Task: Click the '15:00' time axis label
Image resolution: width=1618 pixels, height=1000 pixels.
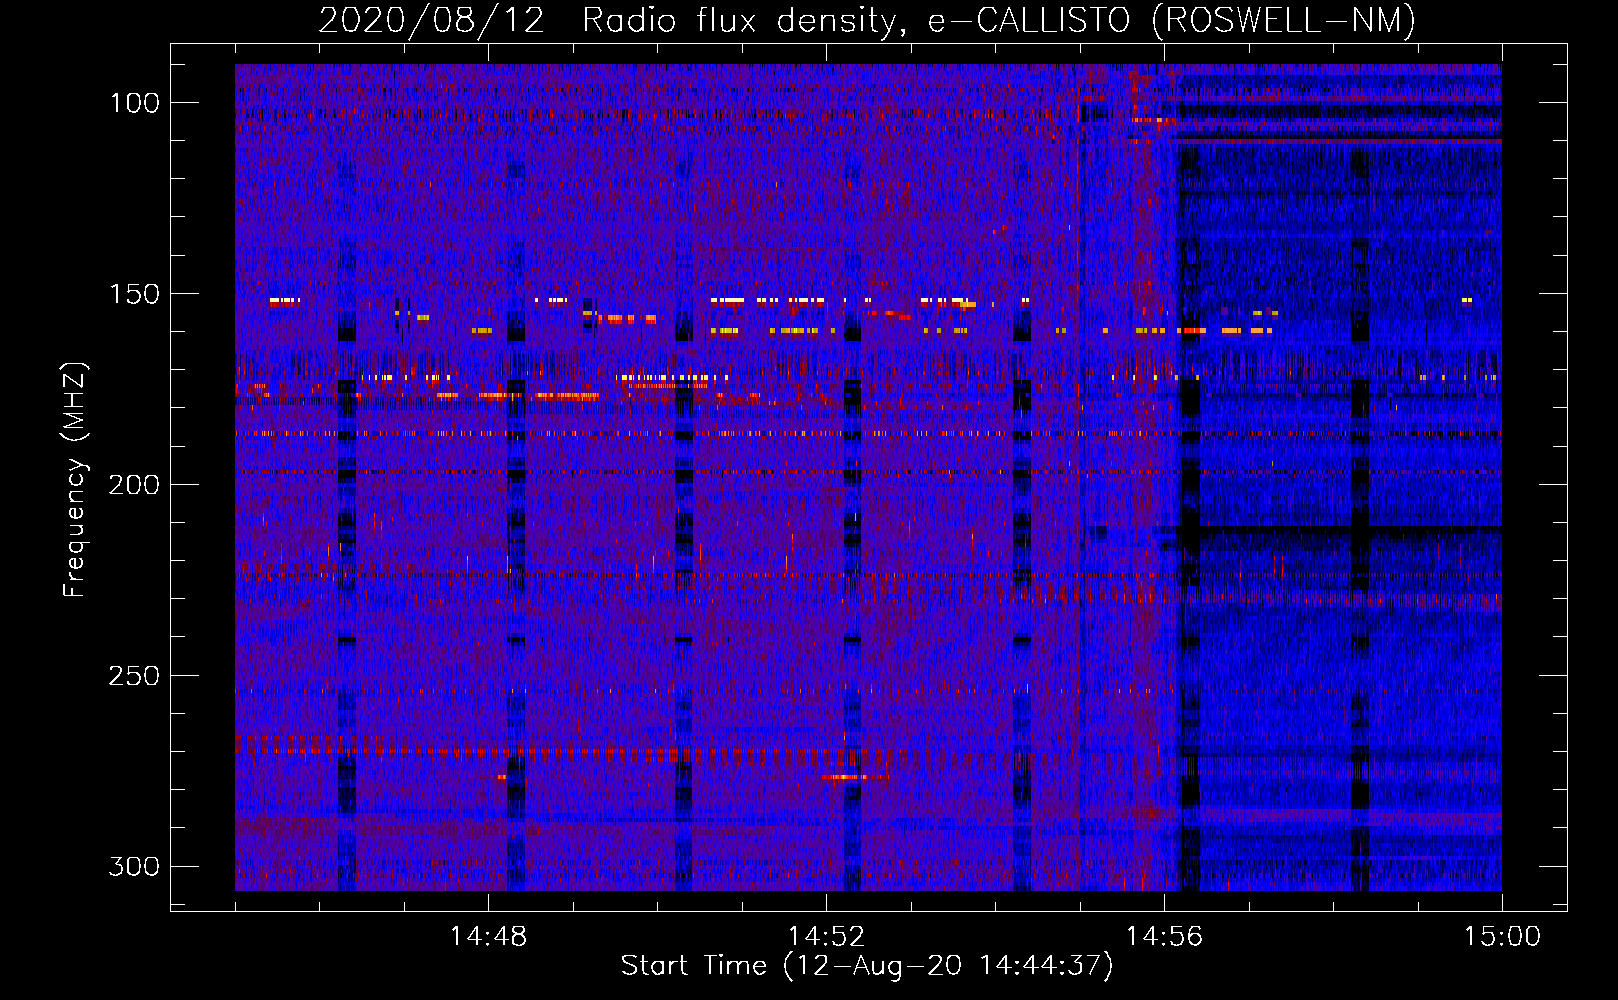Action: (1502, 937)
